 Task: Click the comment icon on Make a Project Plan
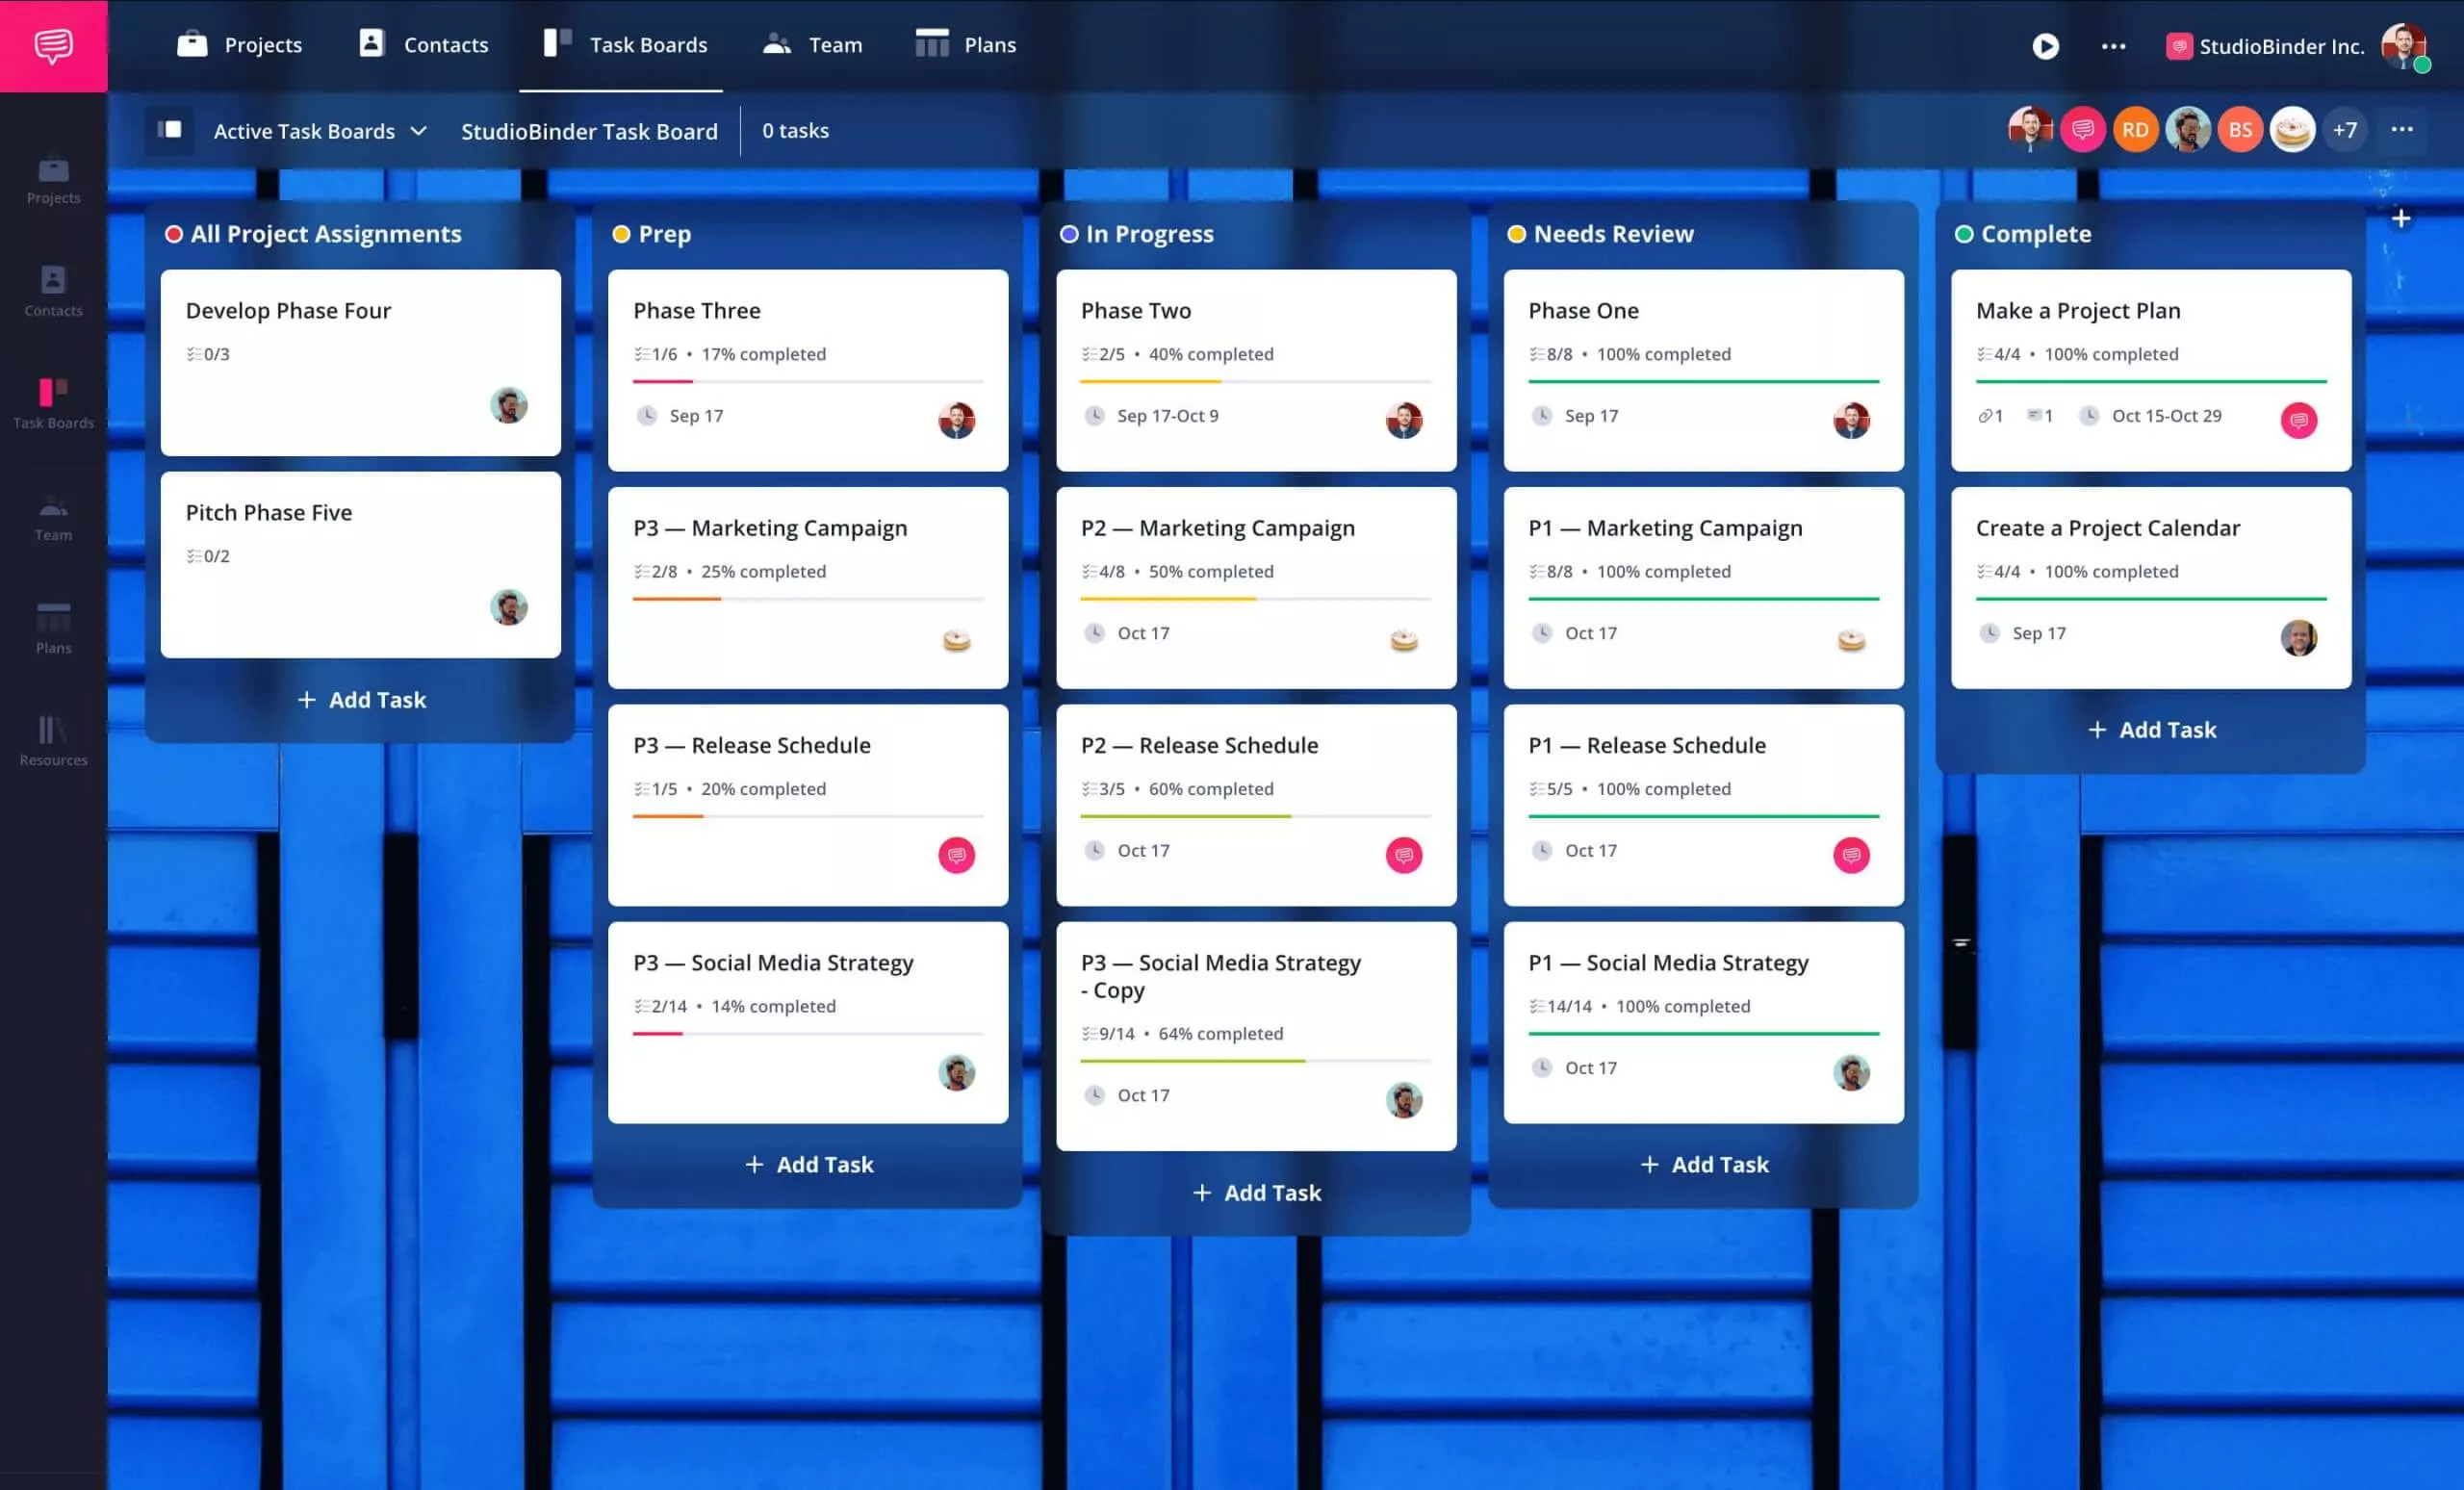(2034, 416)
